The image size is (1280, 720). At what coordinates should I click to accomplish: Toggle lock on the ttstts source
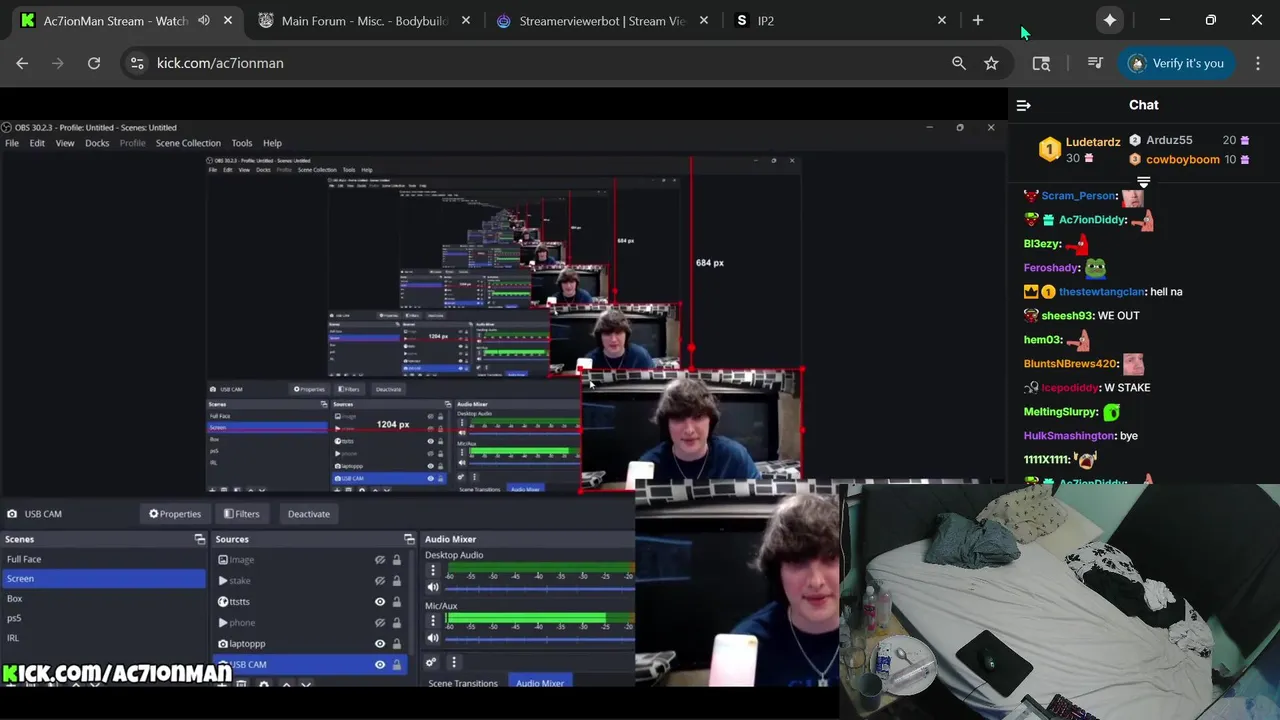tap(397, 602)
